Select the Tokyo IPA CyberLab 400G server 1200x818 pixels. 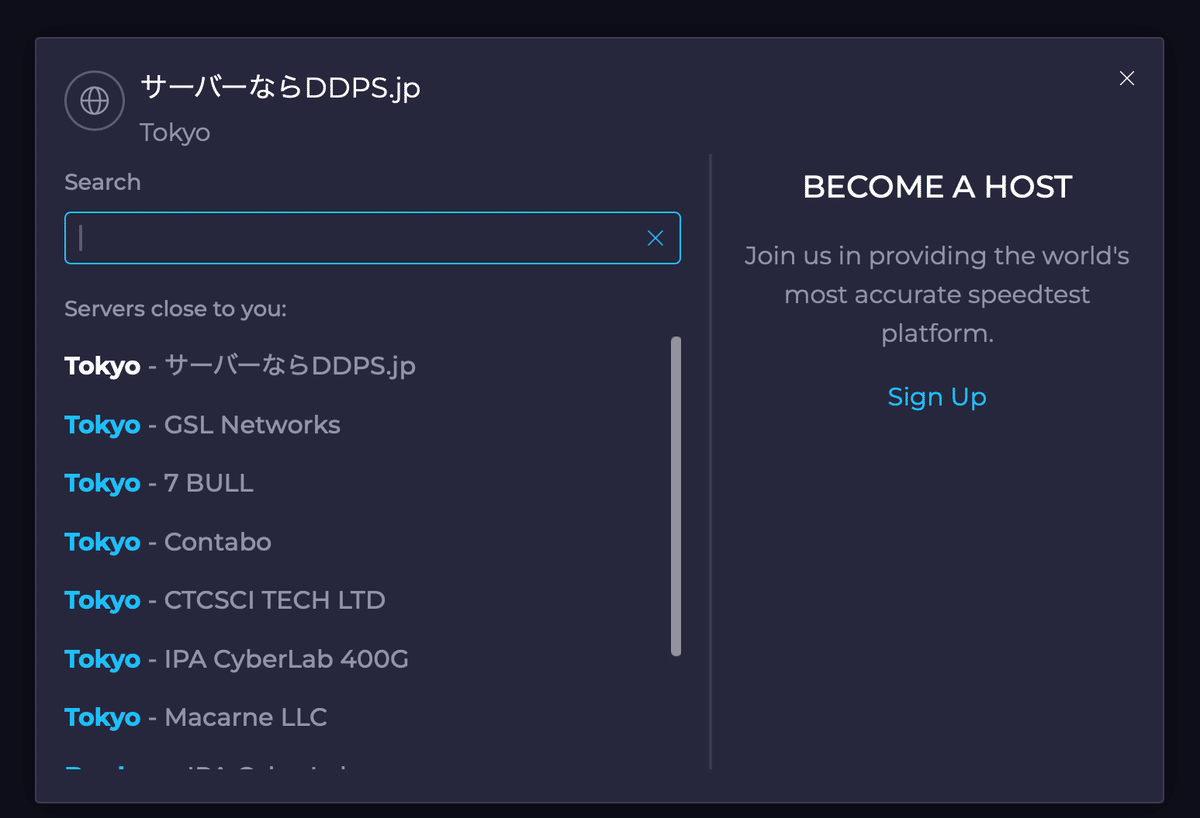236,659
